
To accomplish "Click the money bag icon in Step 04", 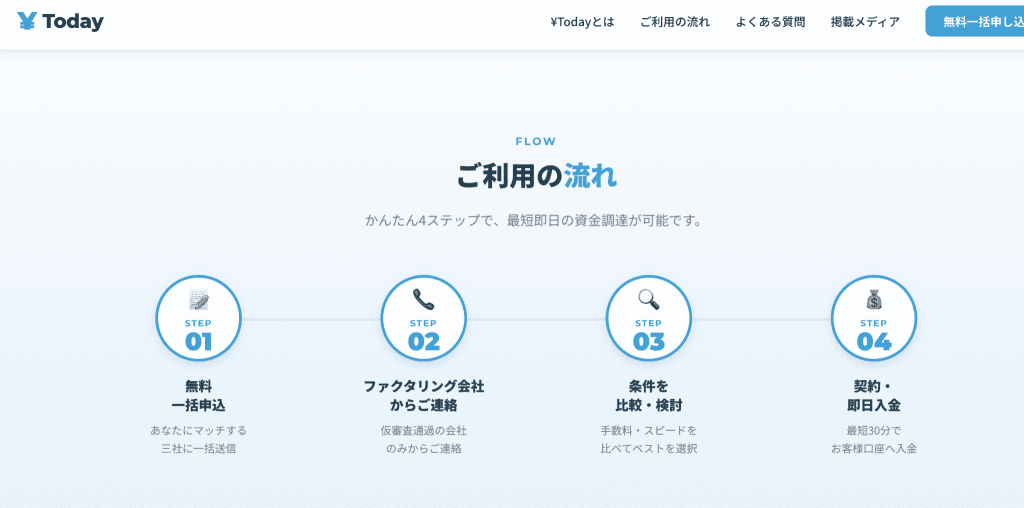I will coord(874,299).
